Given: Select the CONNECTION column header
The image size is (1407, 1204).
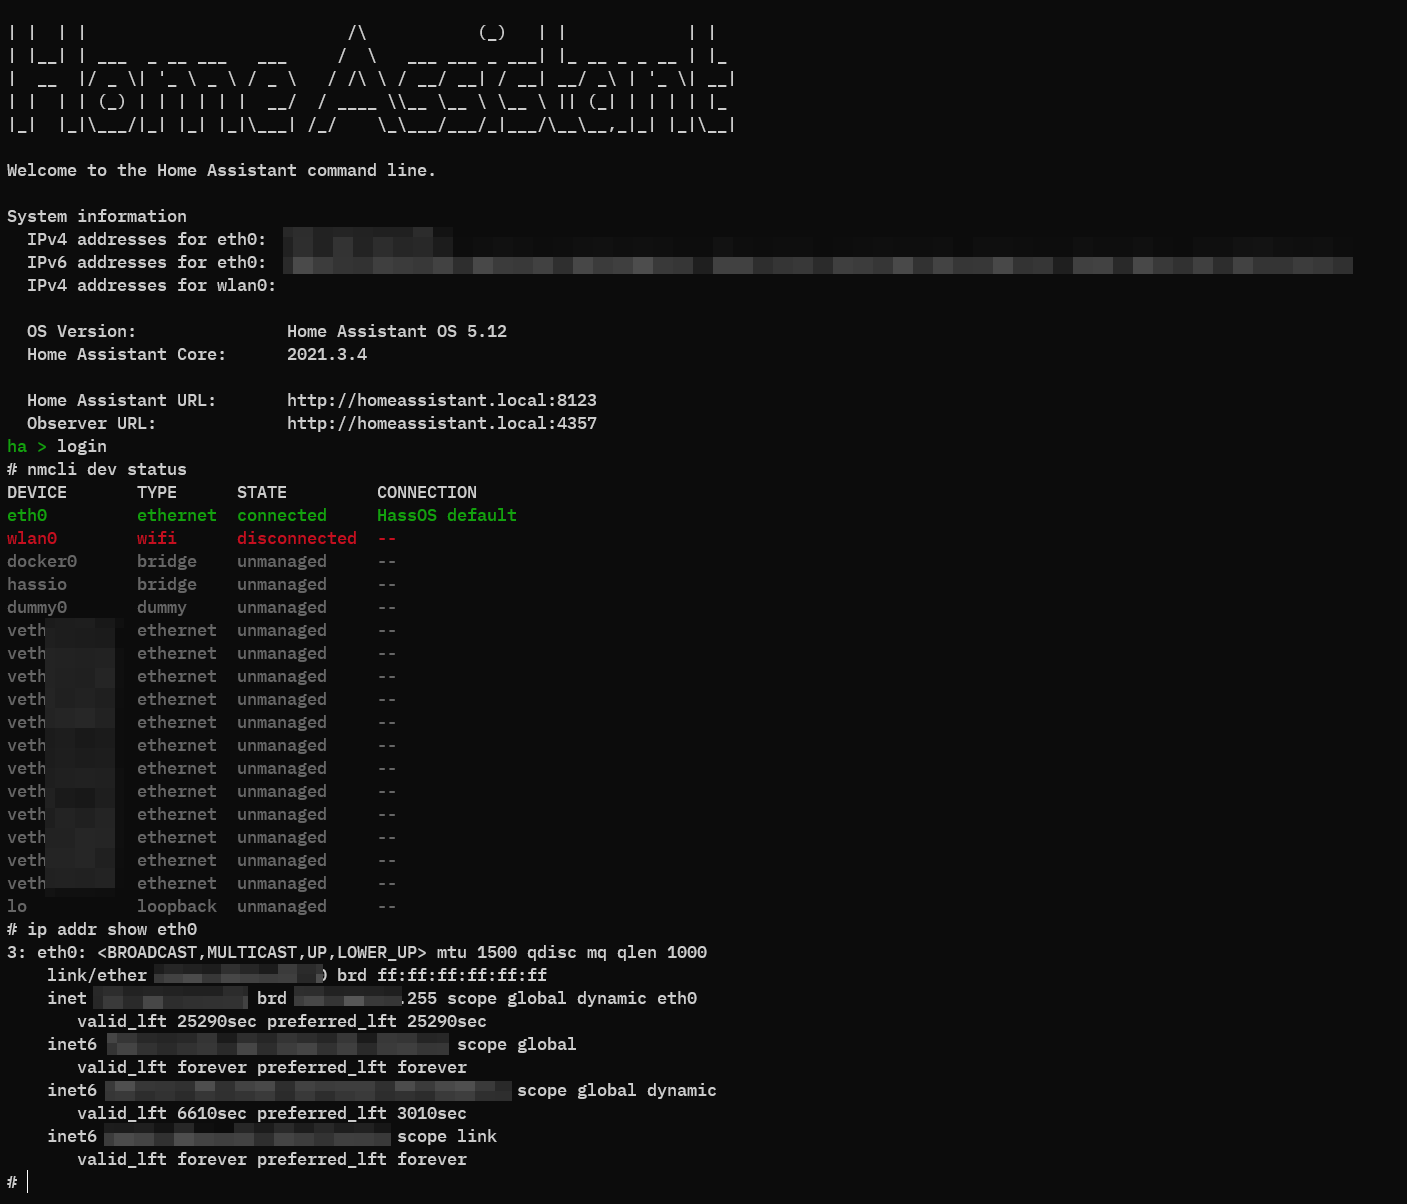Looking at the screenshot, I should pyautogui.click(x=427, y=492).
